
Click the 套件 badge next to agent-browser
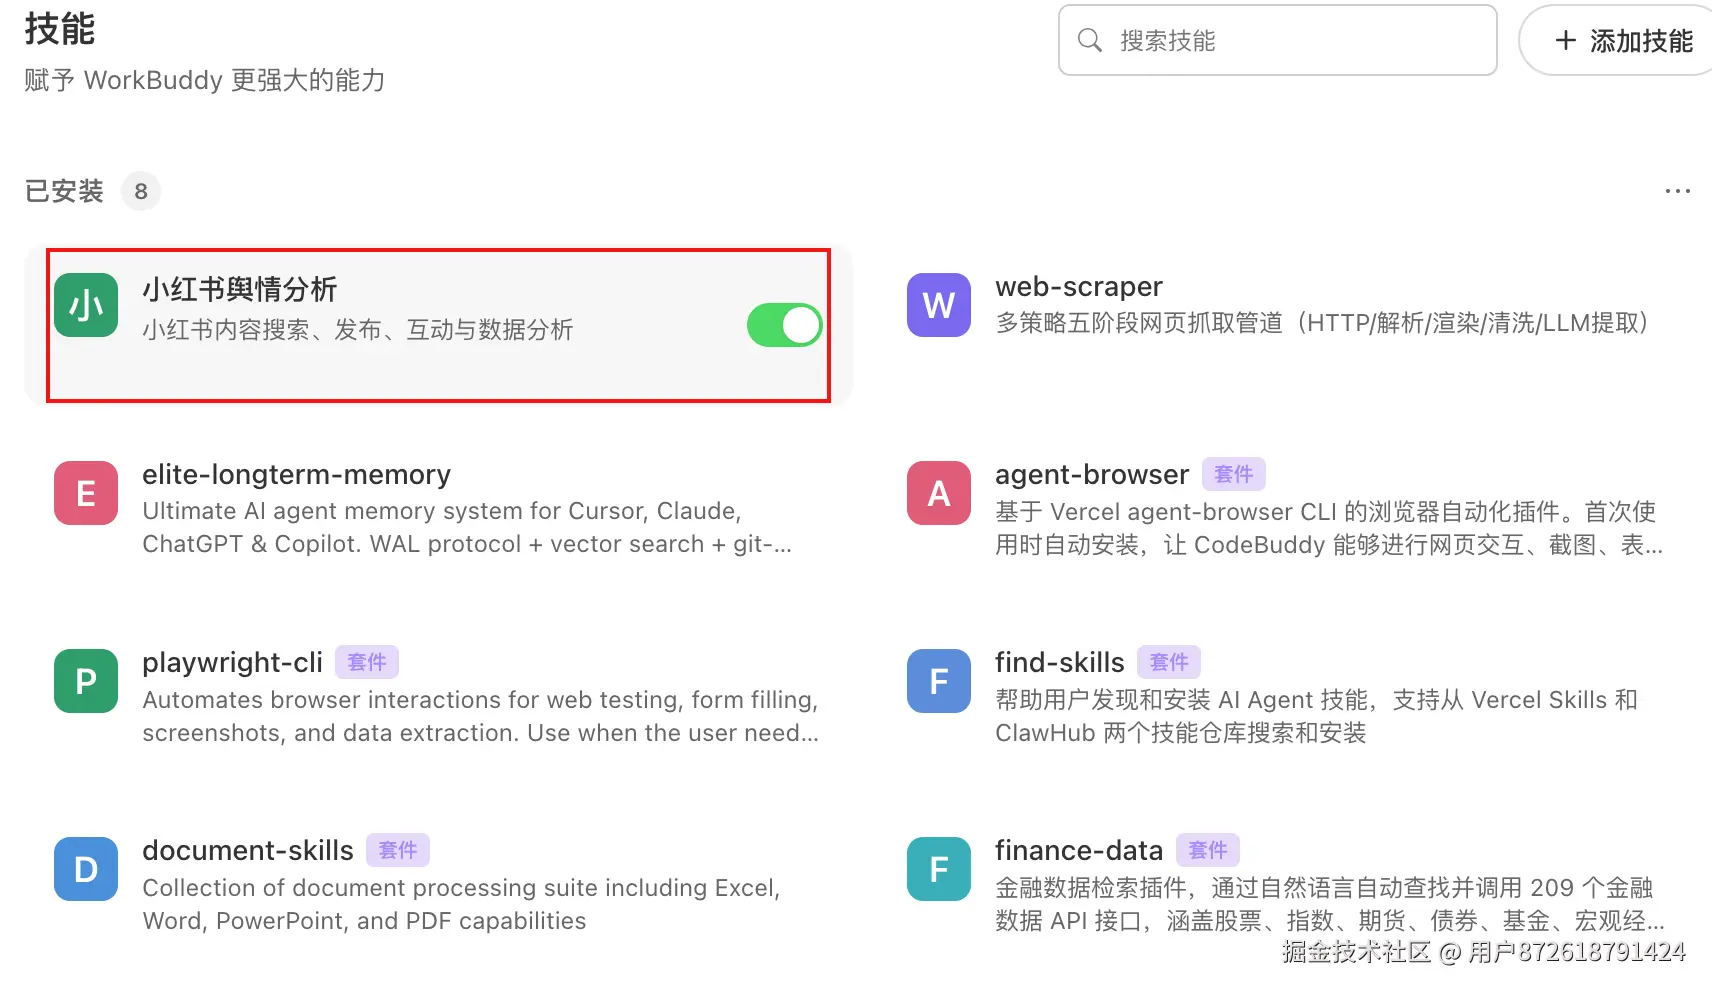click(x=1233, y=474)
